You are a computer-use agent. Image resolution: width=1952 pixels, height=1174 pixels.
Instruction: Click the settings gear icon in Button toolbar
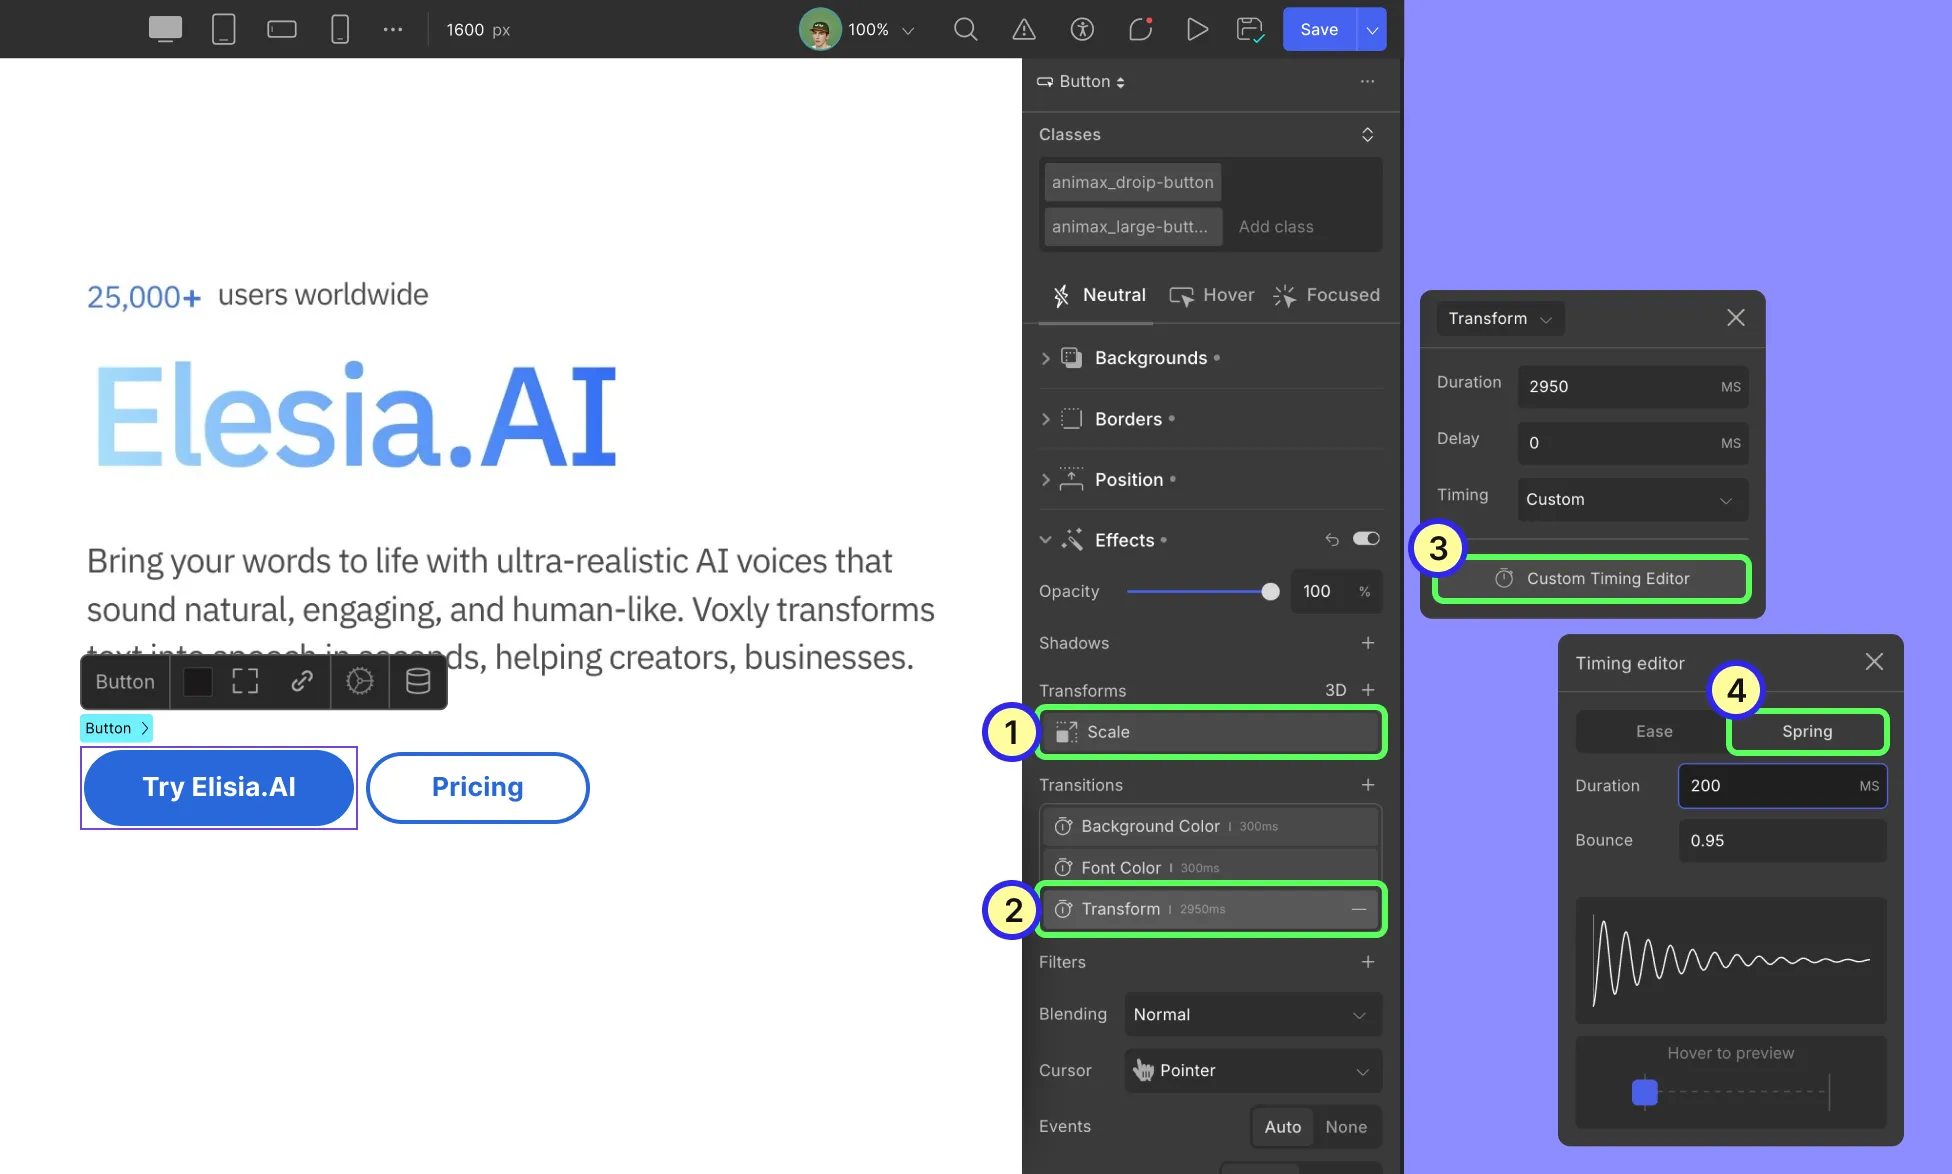[x=359, y=681]
